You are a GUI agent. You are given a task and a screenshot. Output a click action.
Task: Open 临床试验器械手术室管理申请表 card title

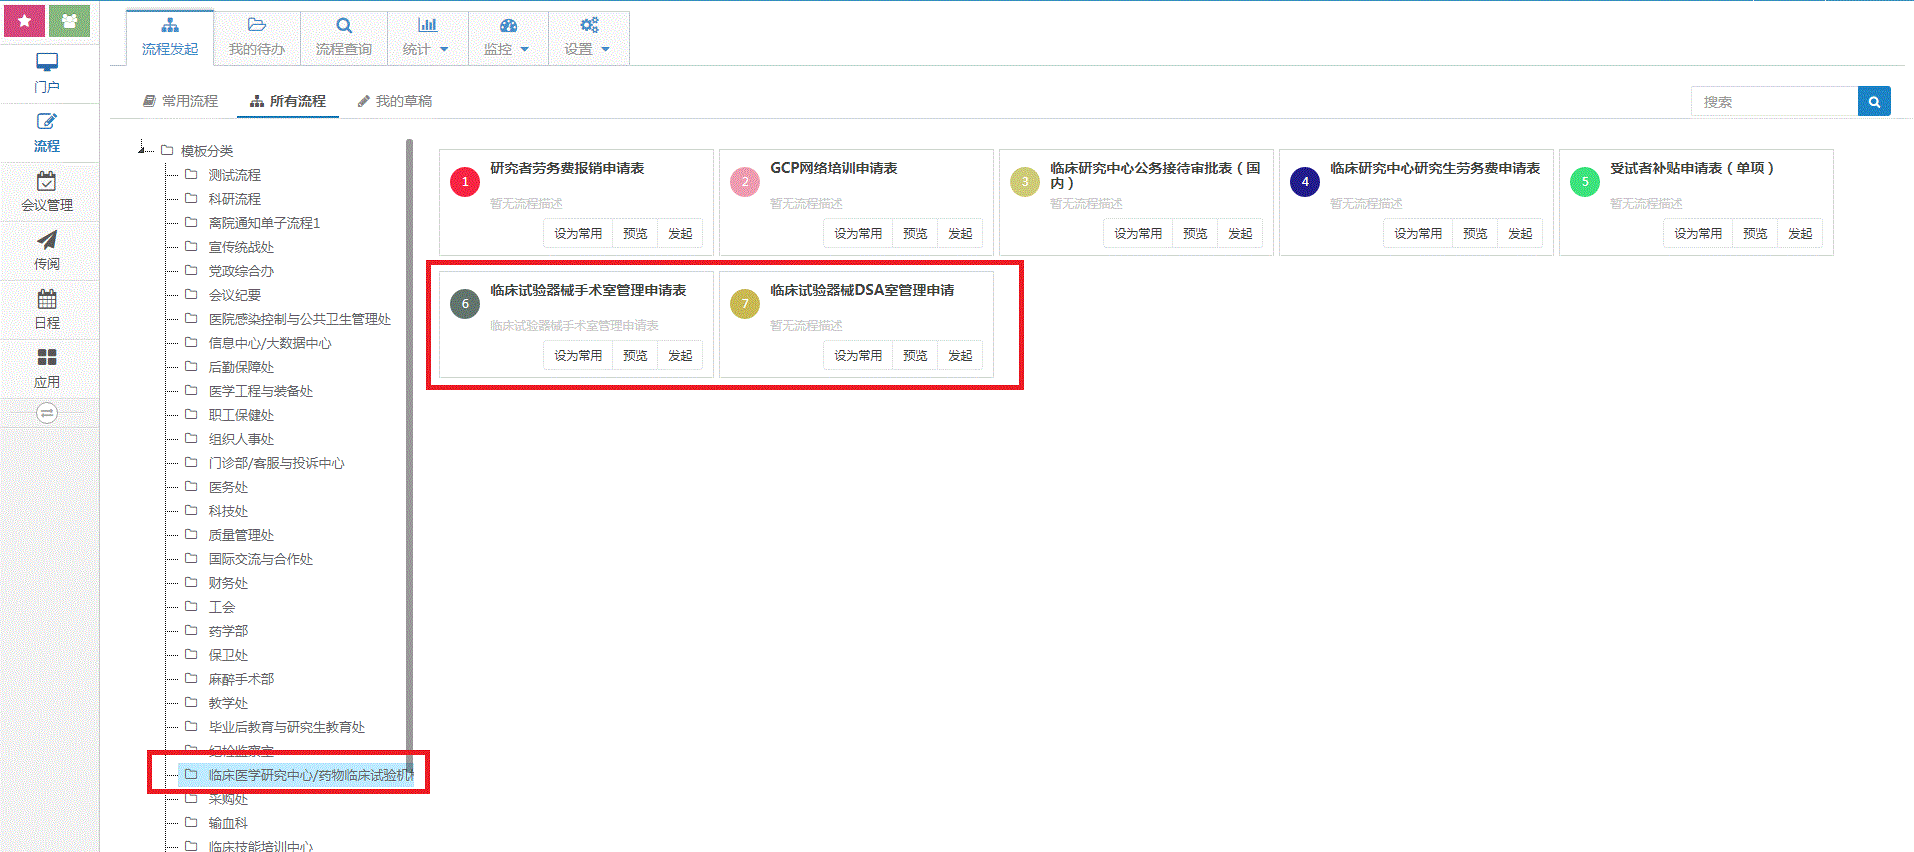[588, 290]
